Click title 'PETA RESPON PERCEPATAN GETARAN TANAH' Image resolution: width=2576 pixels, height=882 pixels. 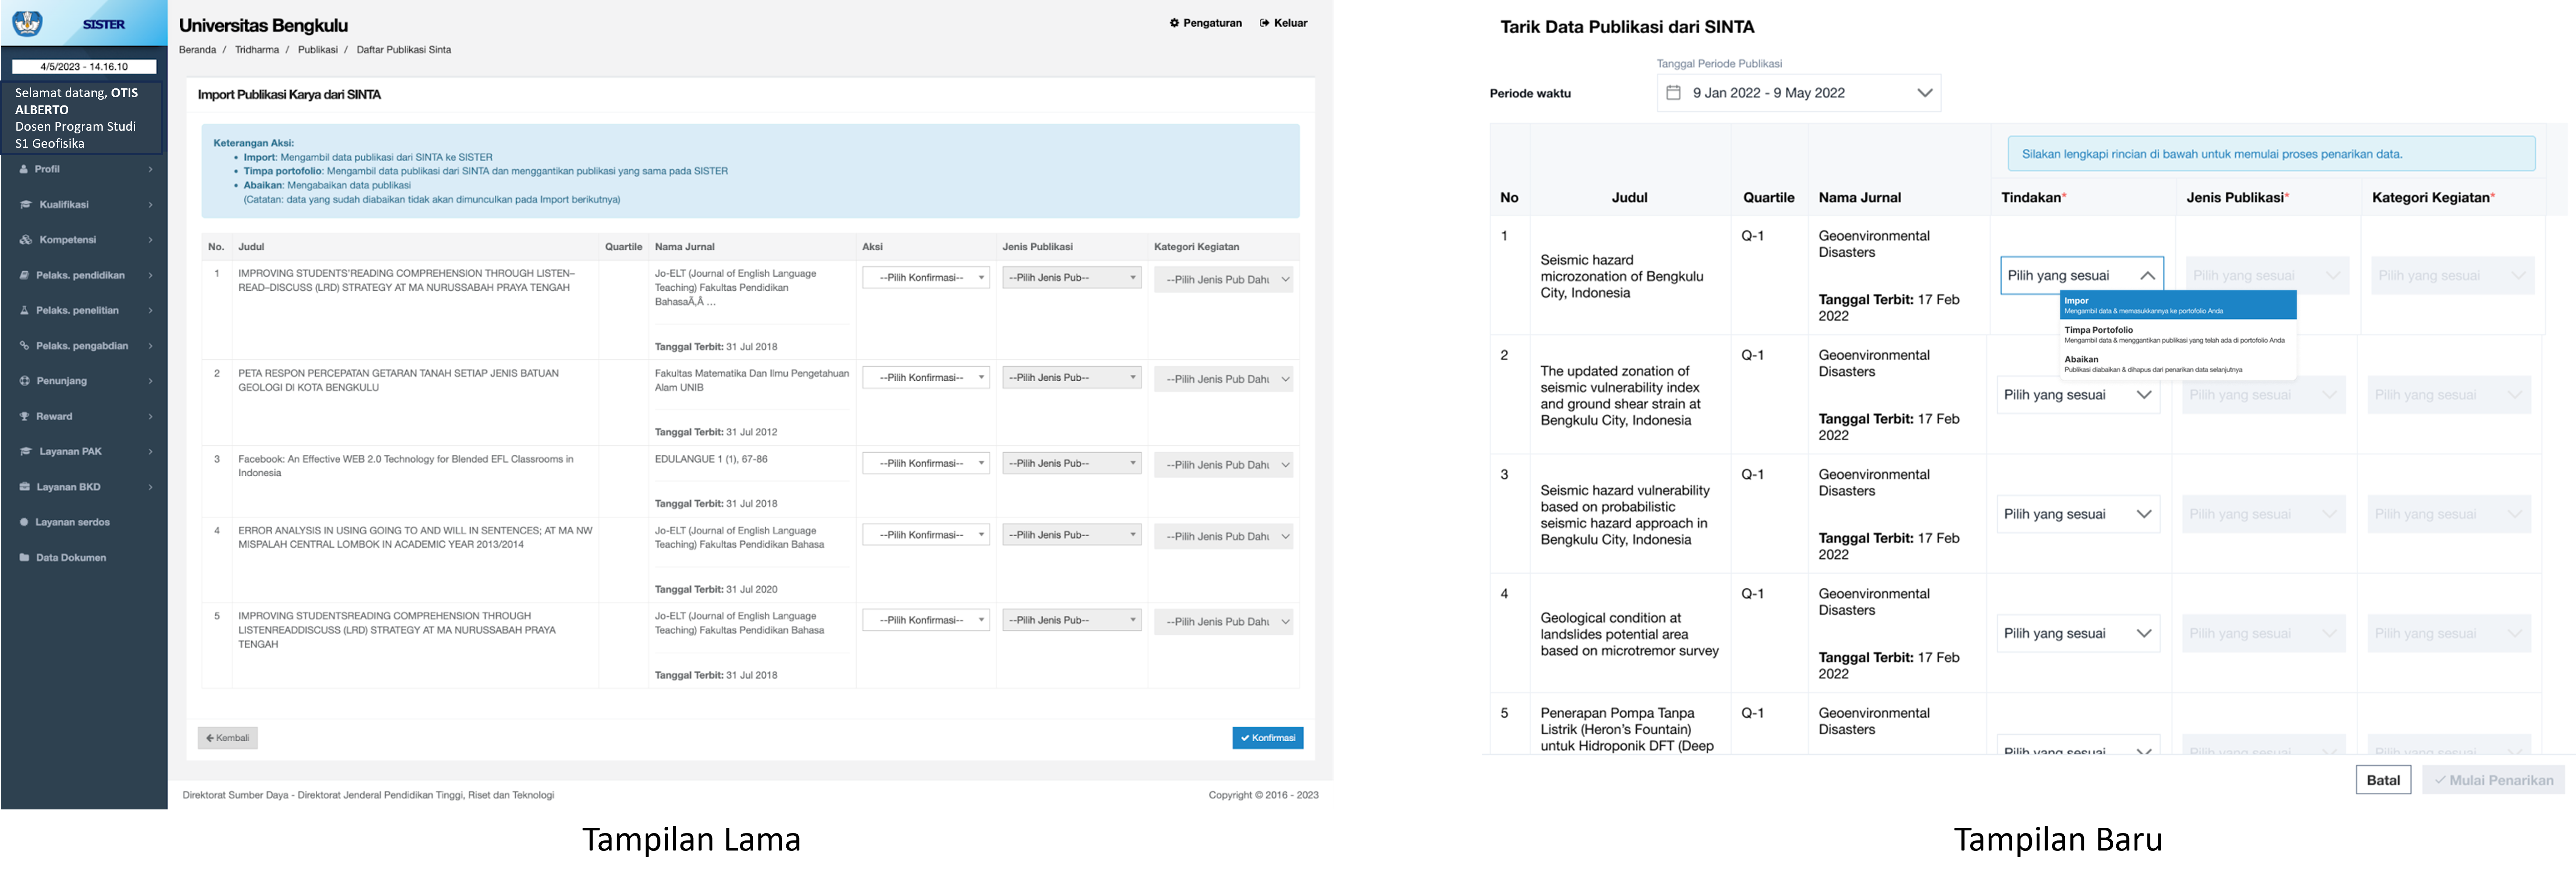[x=398, y=381]
